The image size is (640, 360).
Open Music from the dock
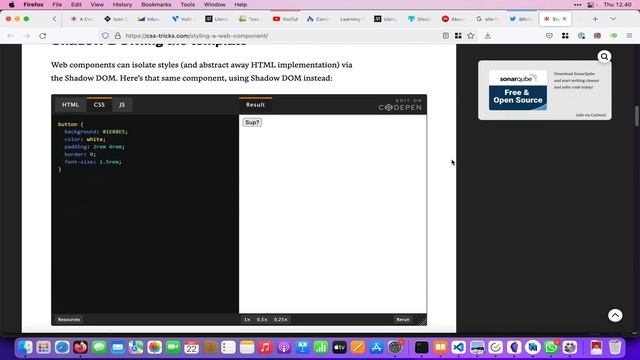click(265, 347)
